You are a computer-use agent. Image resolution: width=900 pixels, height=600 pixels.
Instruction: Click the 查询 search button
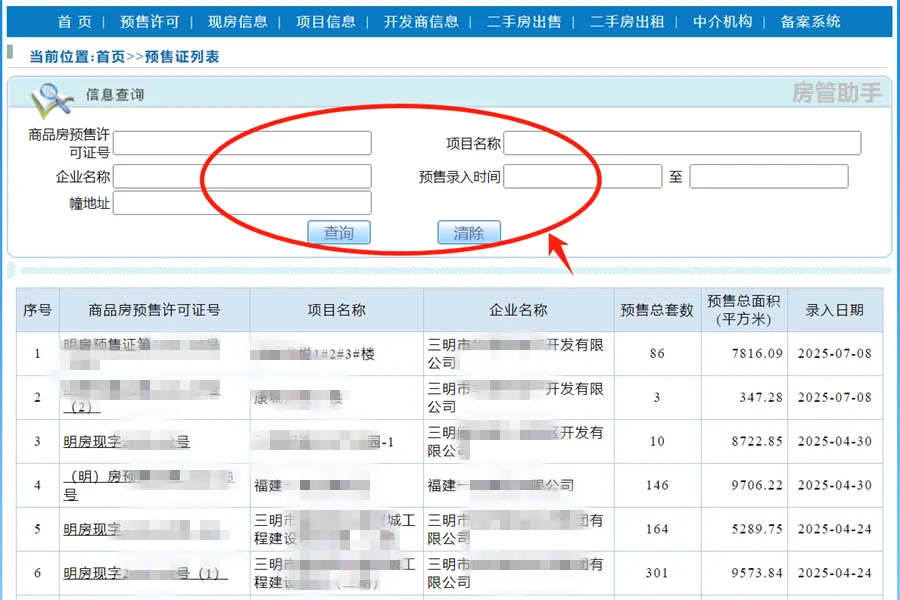coord(338,233)
